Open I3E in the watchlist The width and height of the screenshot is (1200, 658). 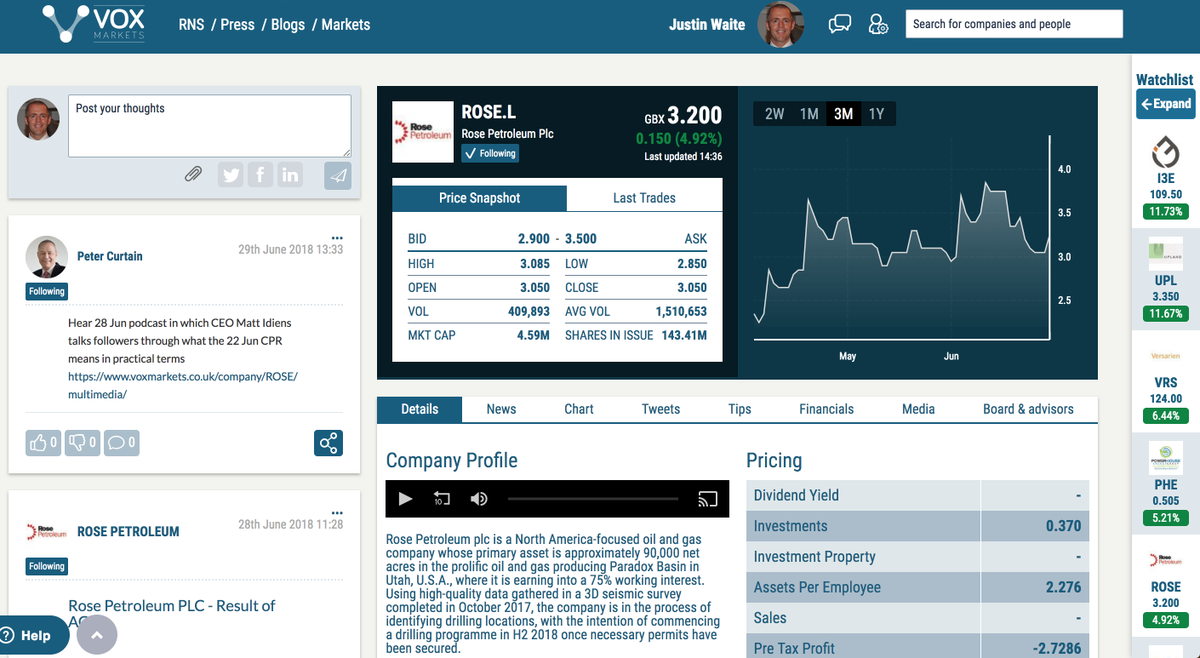tap(1166, 178)
